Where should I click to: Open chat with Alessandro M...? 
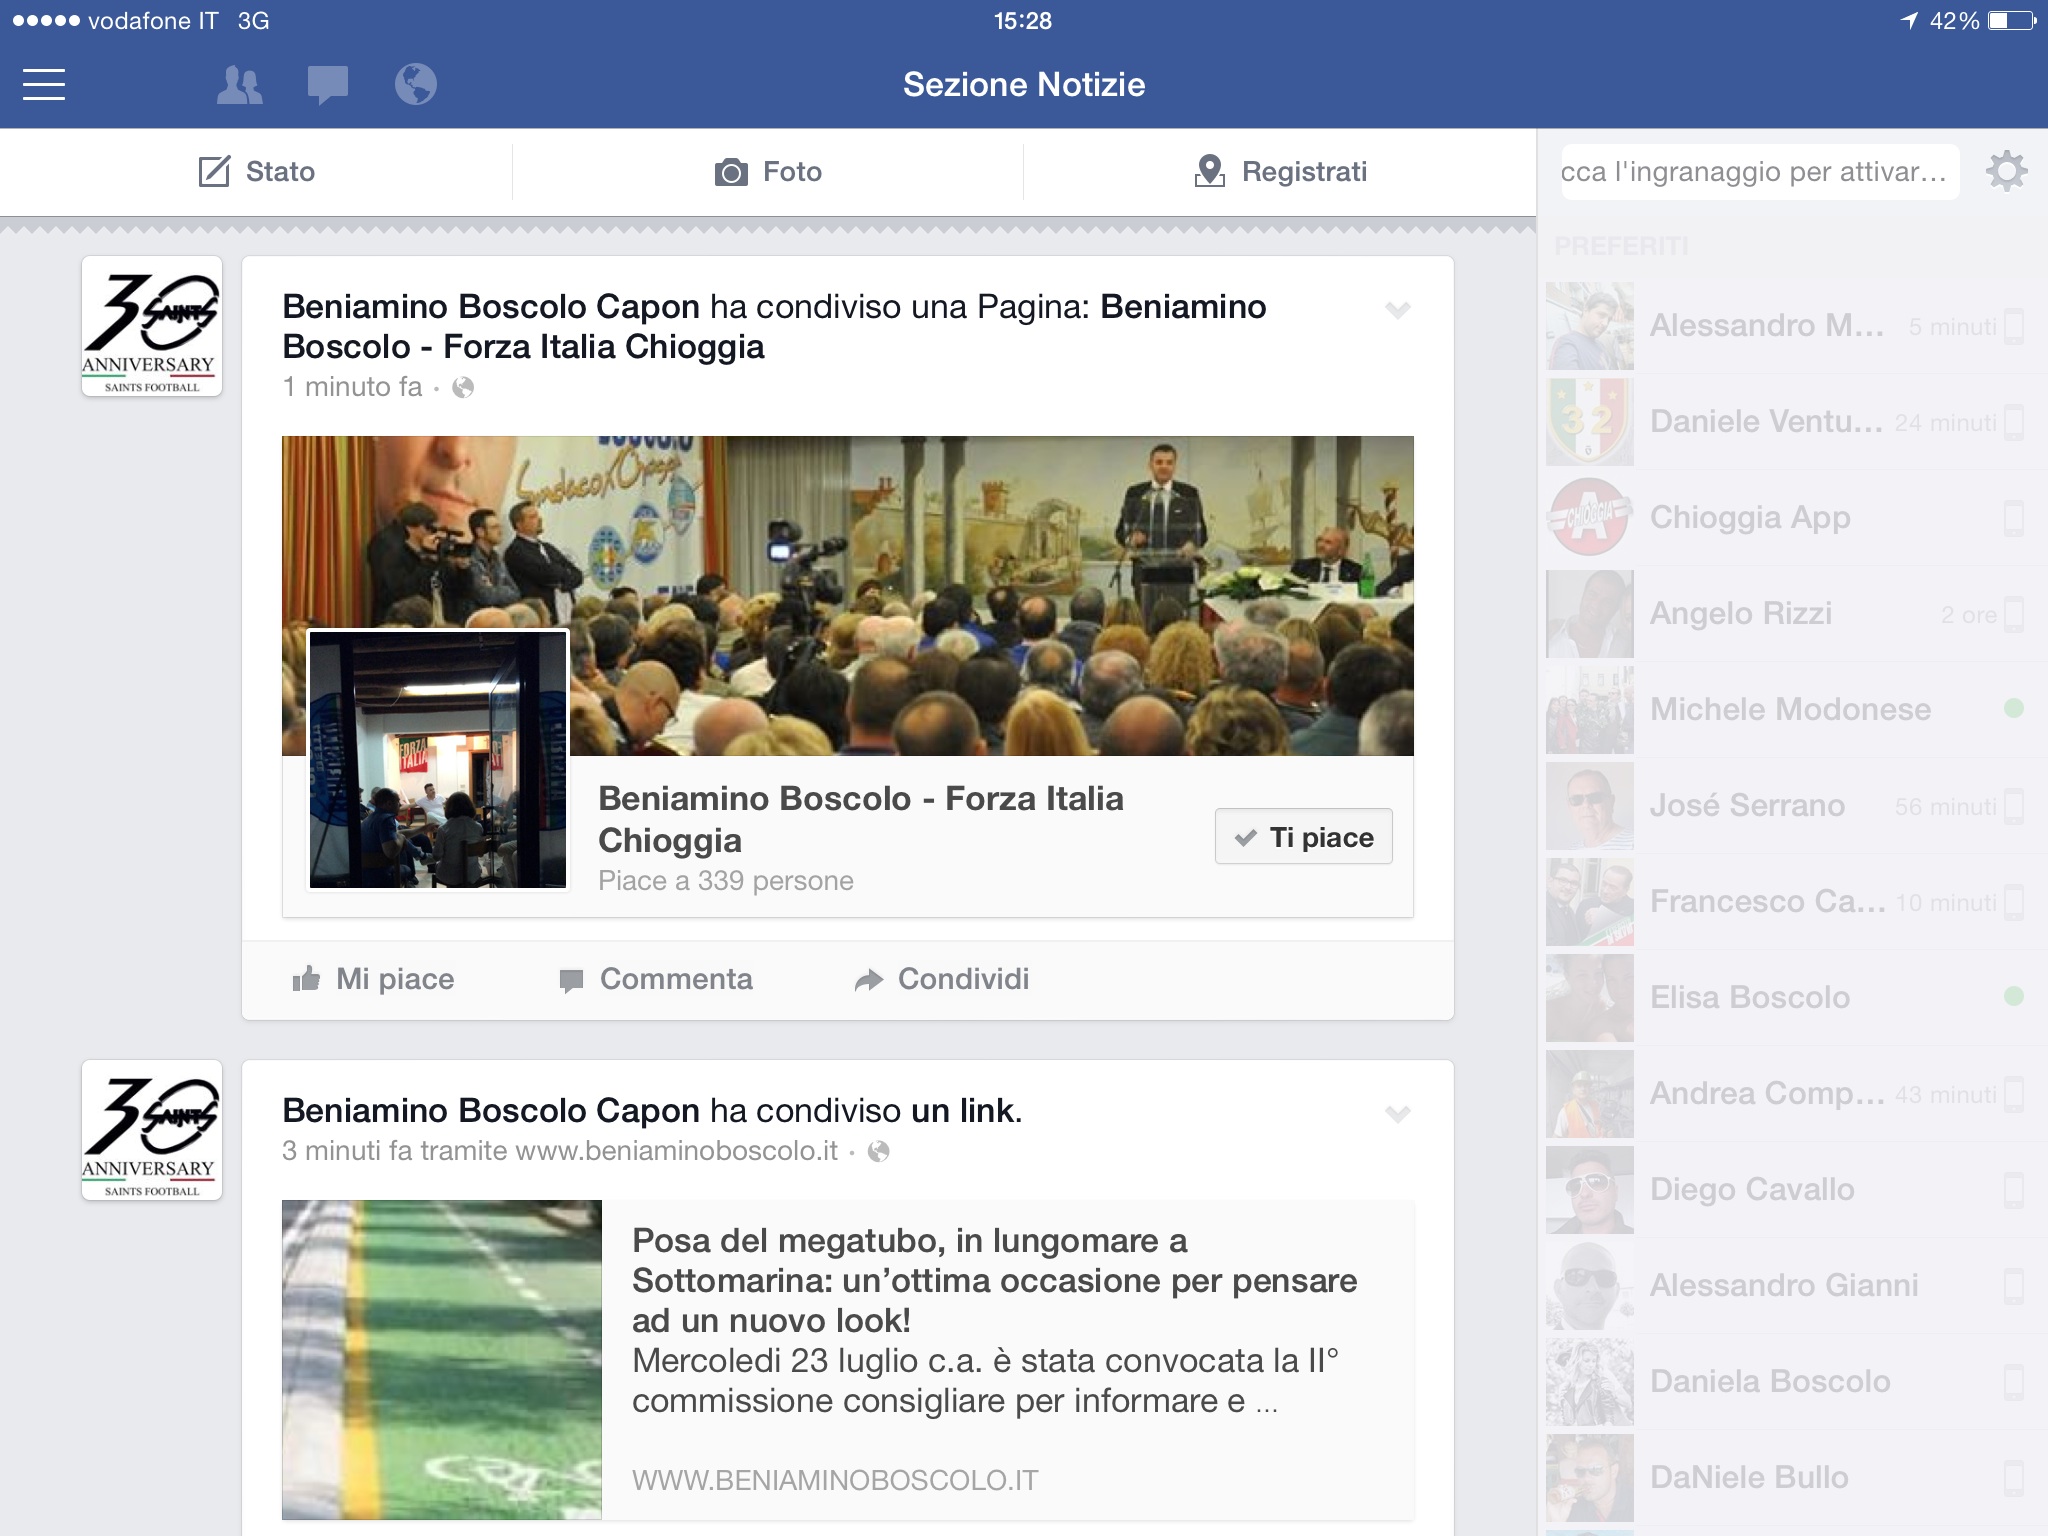coord(1792,326)
